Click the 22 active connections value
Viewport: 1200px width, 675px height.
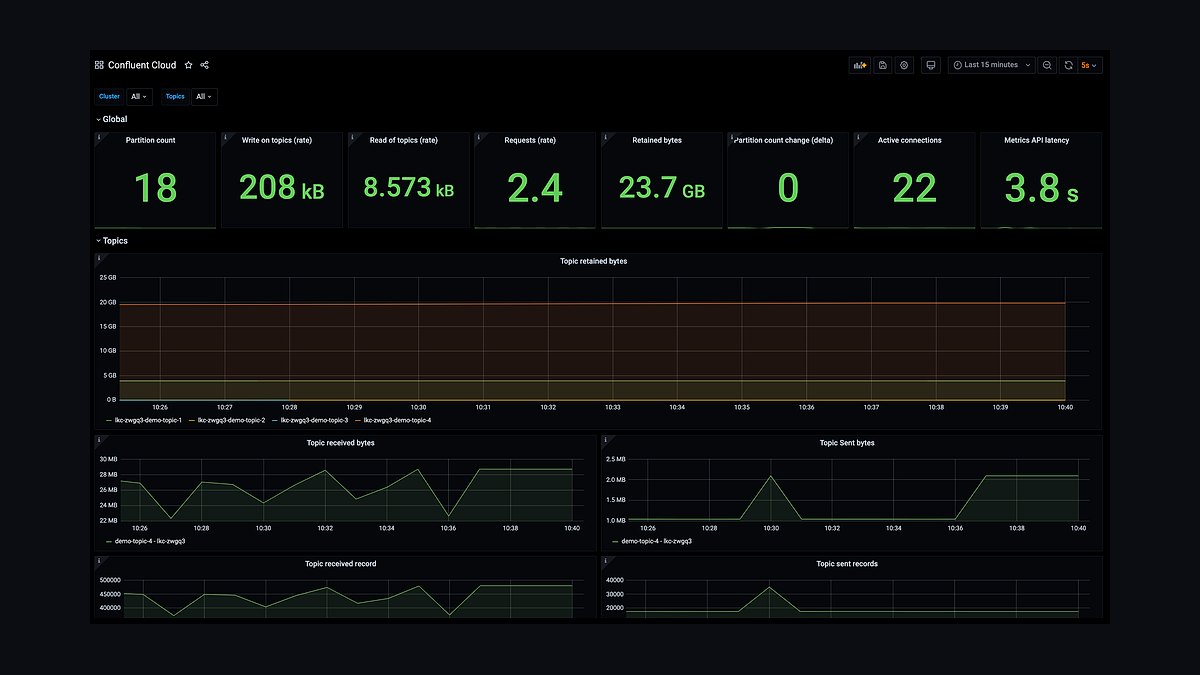tap(914, 188)
